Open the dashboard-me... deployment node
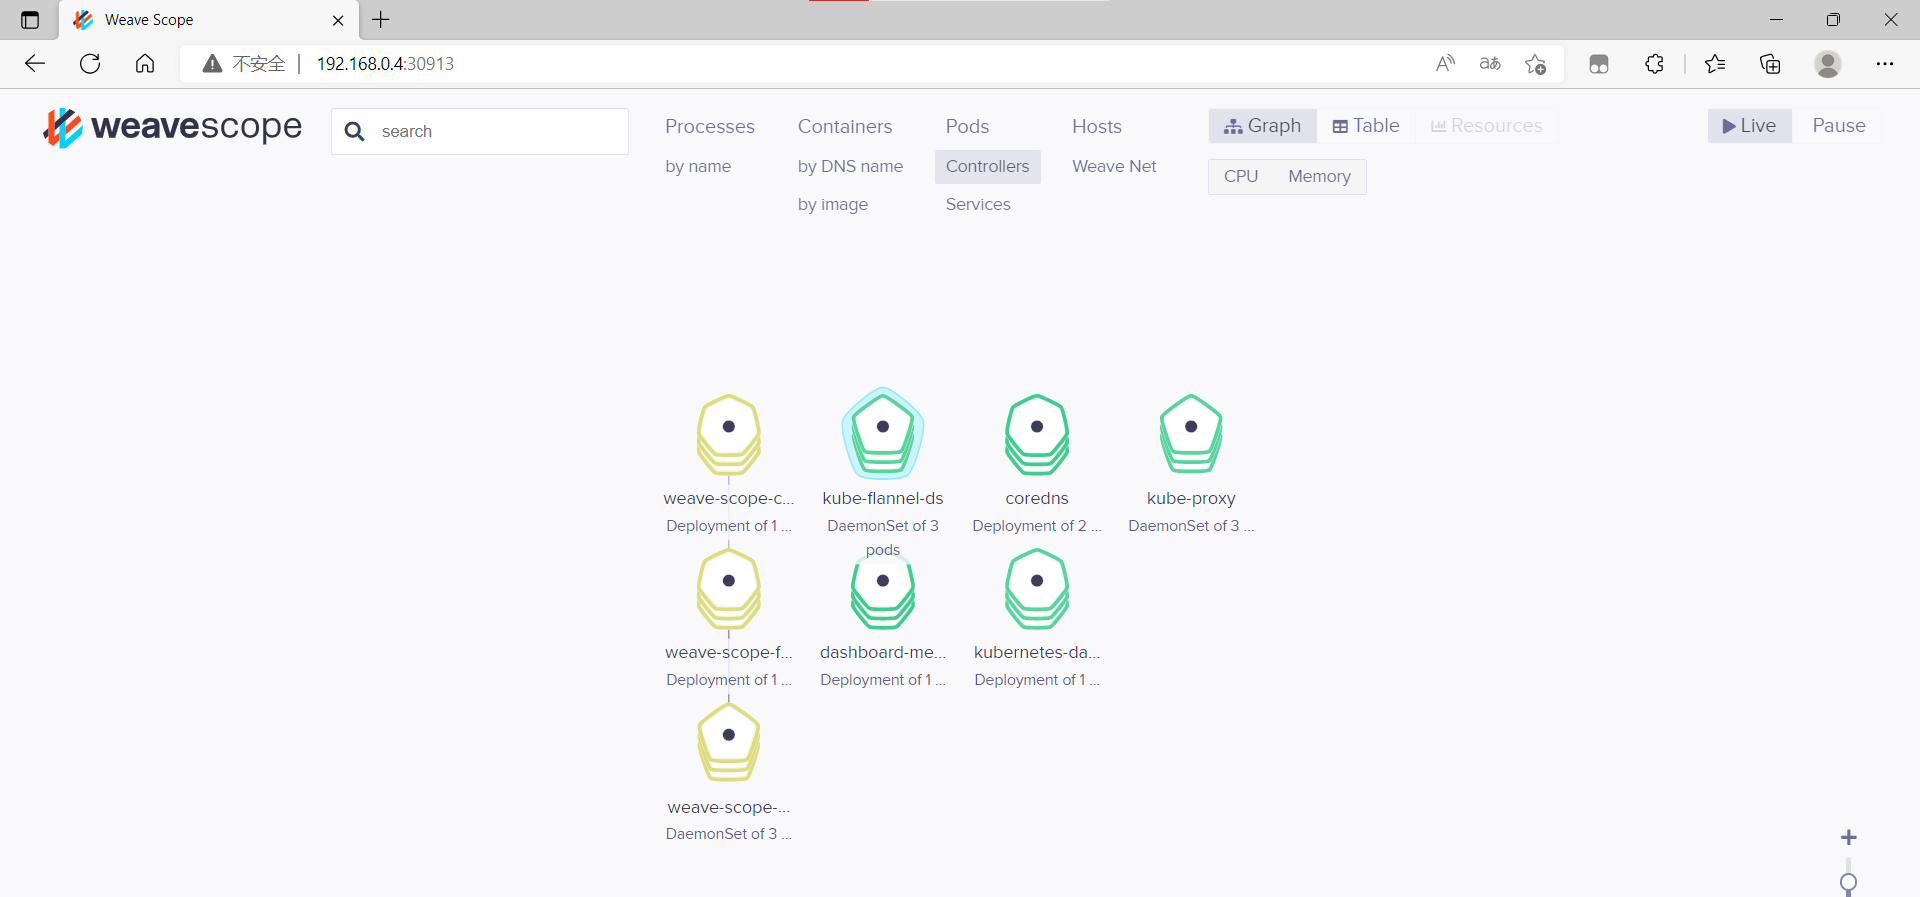Screen dimensions: 1920x897 pyautogui.click(x=883, y=590)
